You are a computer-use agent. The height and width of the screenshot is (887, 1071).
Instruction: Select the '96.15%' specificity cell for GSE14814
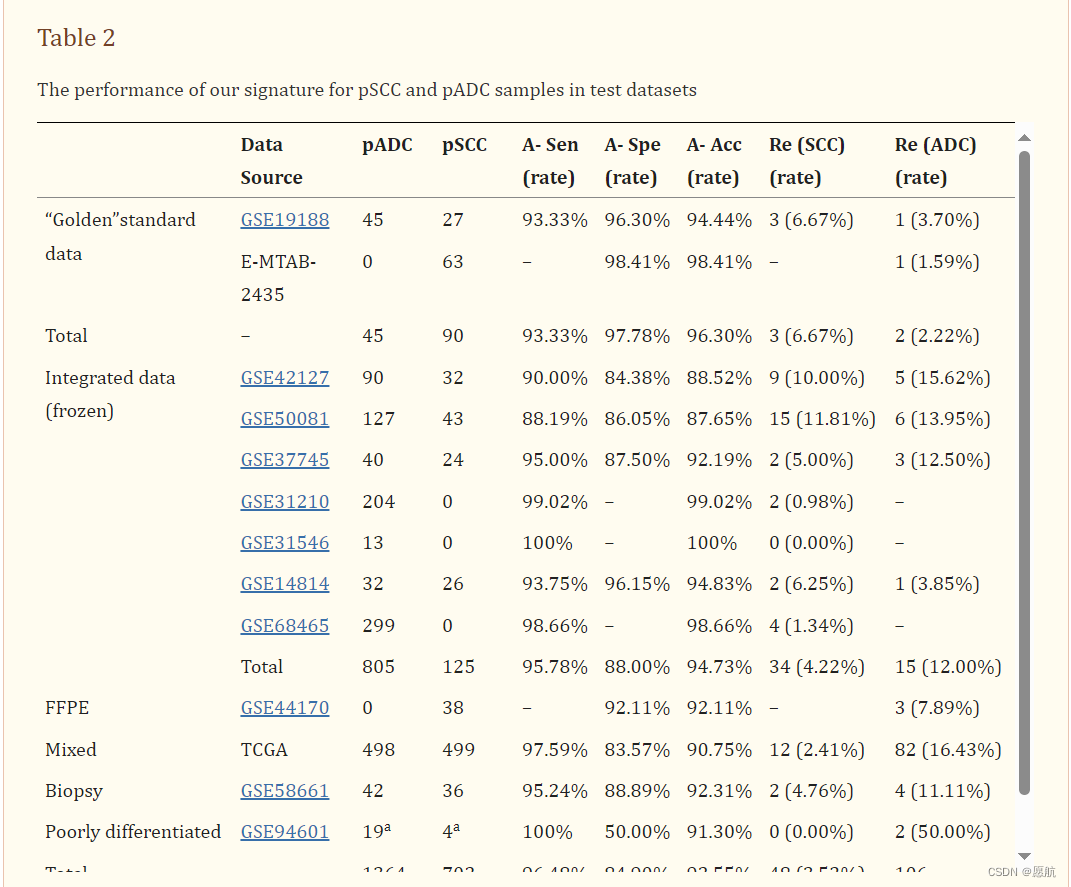637,584
